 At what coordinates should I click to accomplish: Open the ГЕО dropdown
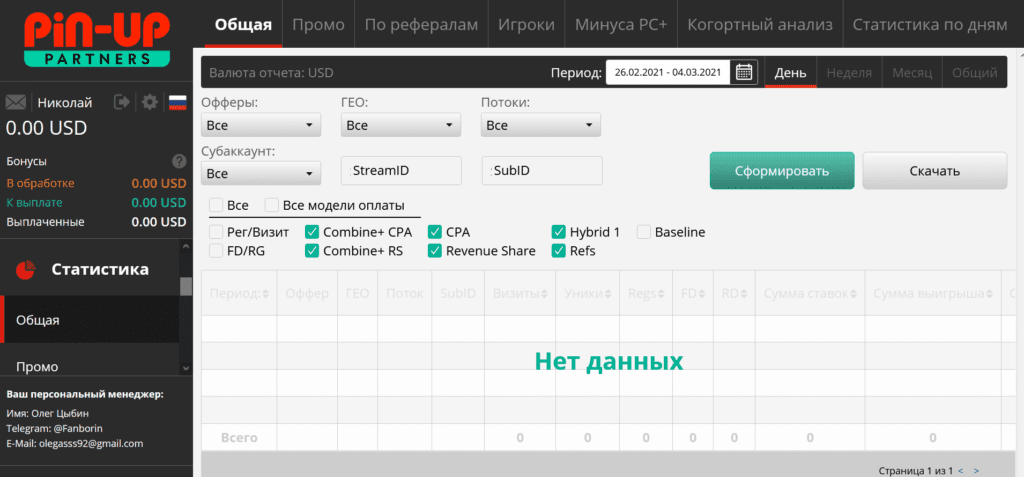(x=401, y=125)
